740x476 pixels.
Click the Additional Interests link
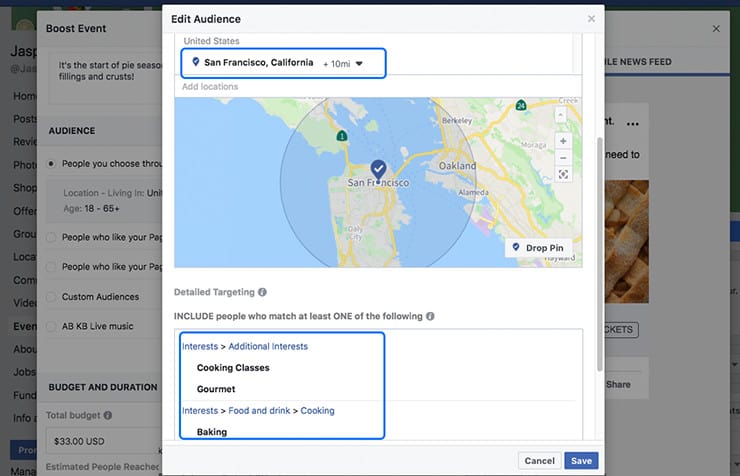[x=268, y=346]
